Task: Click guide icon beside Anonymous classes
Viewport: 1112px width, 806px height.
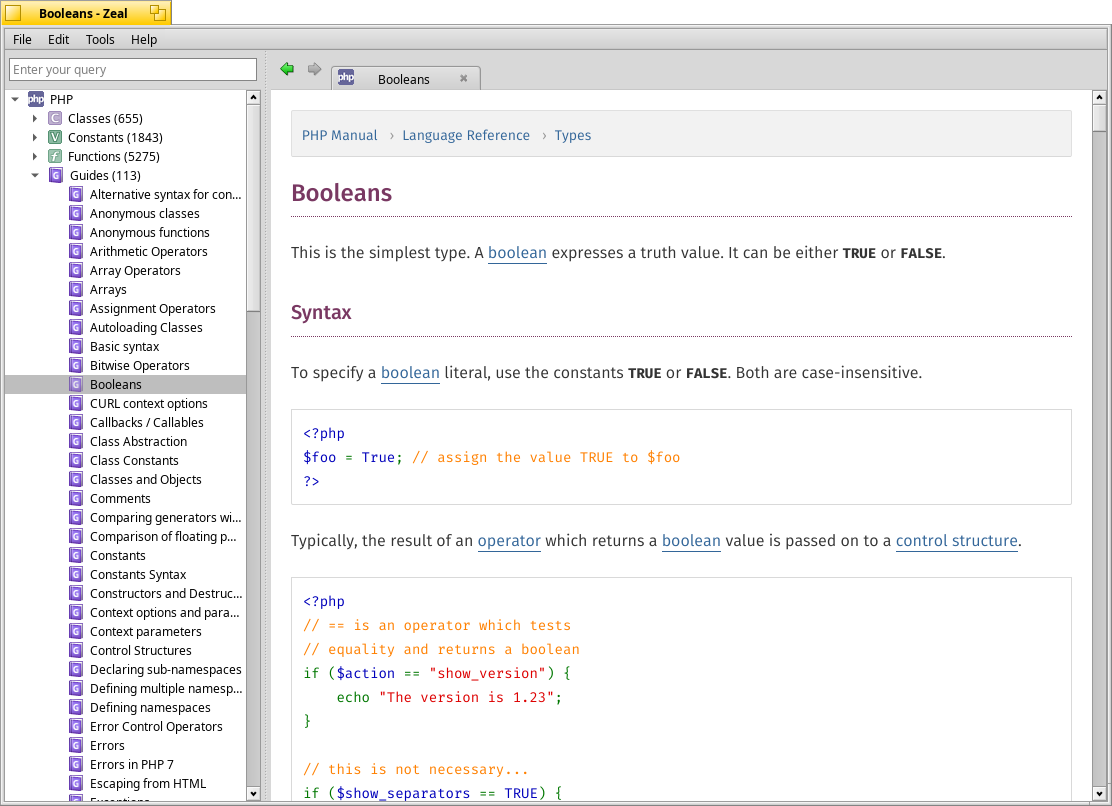Action: 76,213
